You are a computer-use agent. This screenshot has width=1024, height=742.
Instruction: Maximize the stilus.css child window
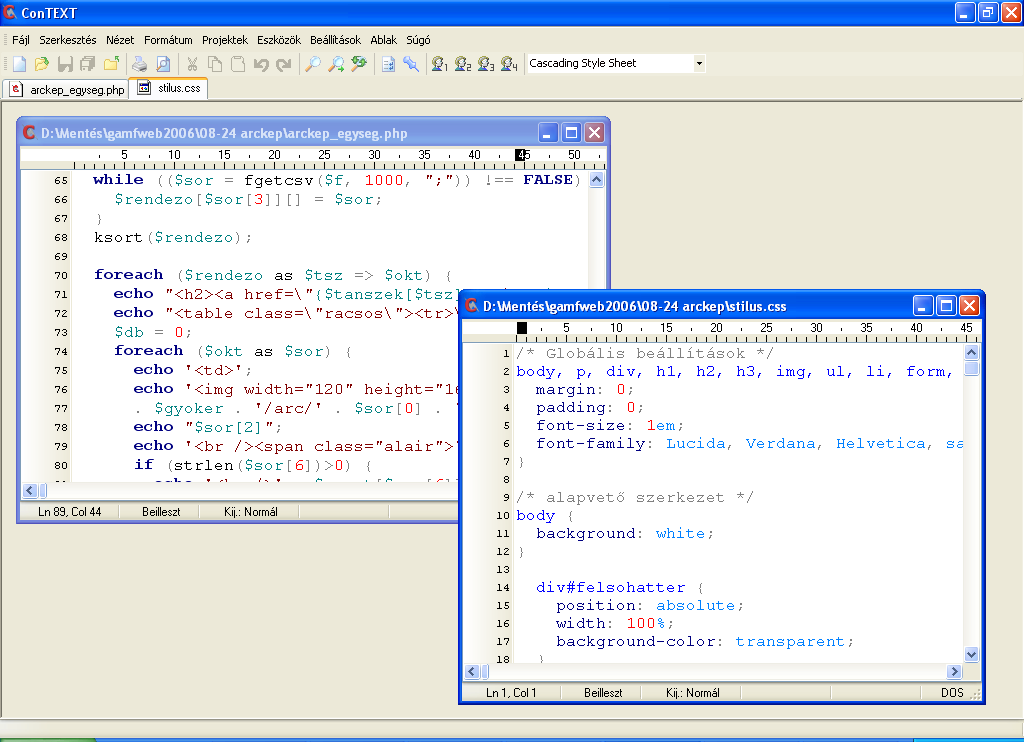click(x=946, y=306)
